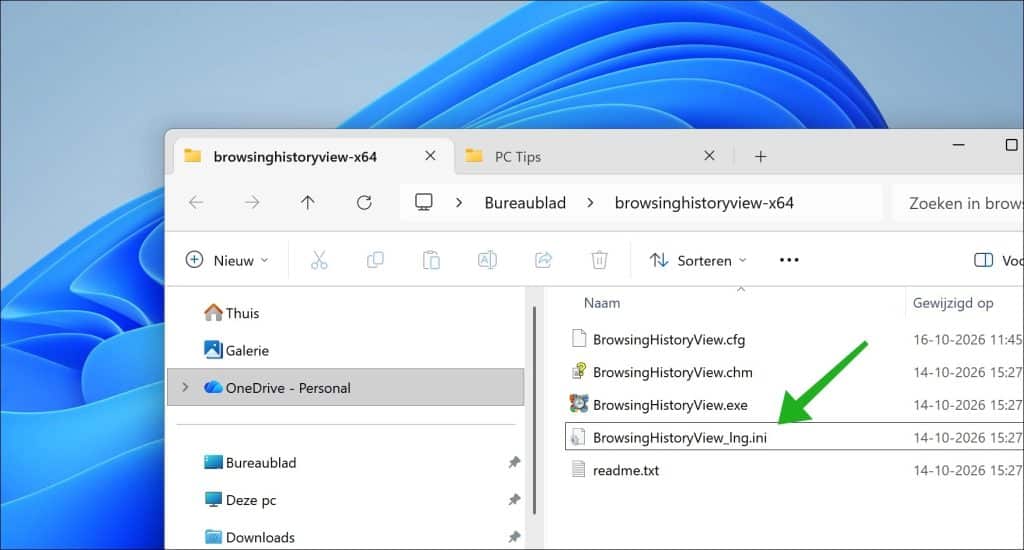Click the BrowsingHistoryView.cfg file icon
The width and height of the screenshot is (1024, 550).
pos(579,338)
